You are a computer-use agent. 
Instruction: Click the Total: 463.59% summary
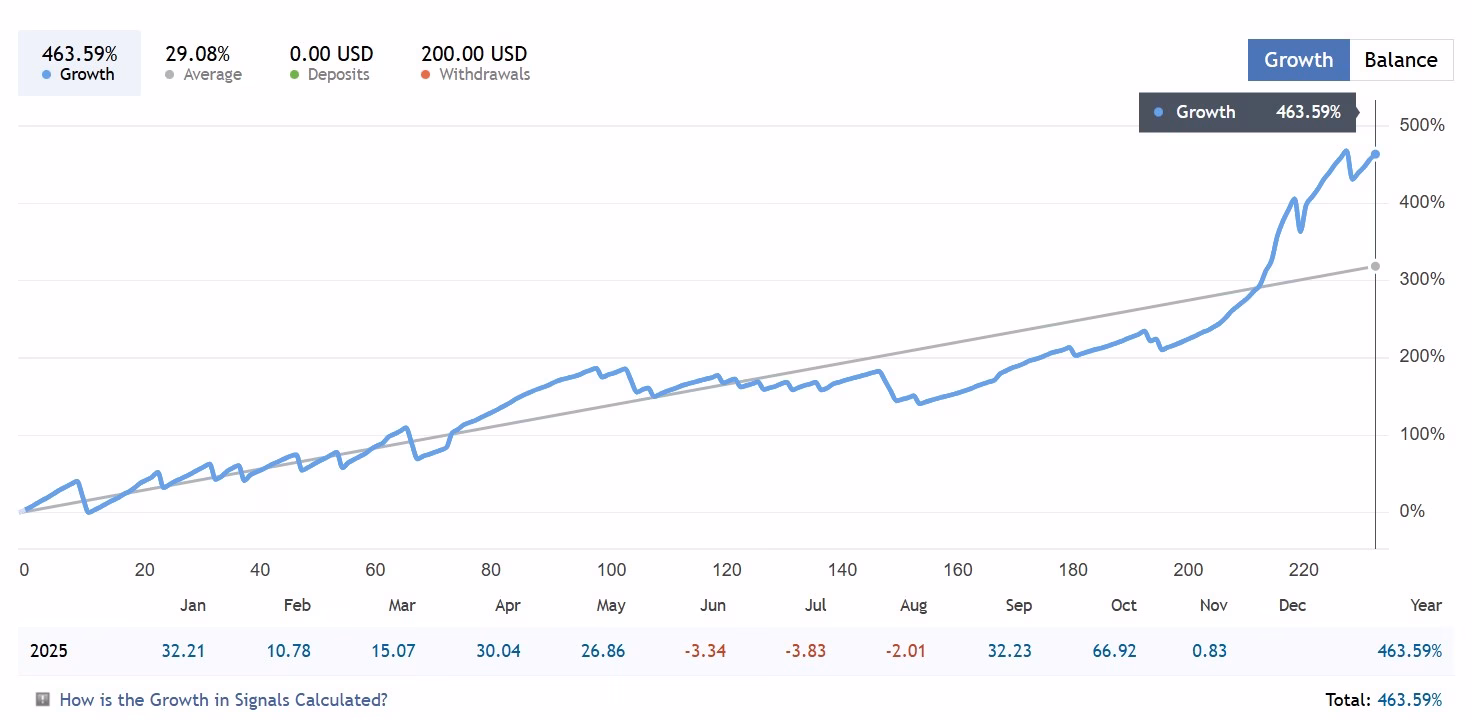1383,700
